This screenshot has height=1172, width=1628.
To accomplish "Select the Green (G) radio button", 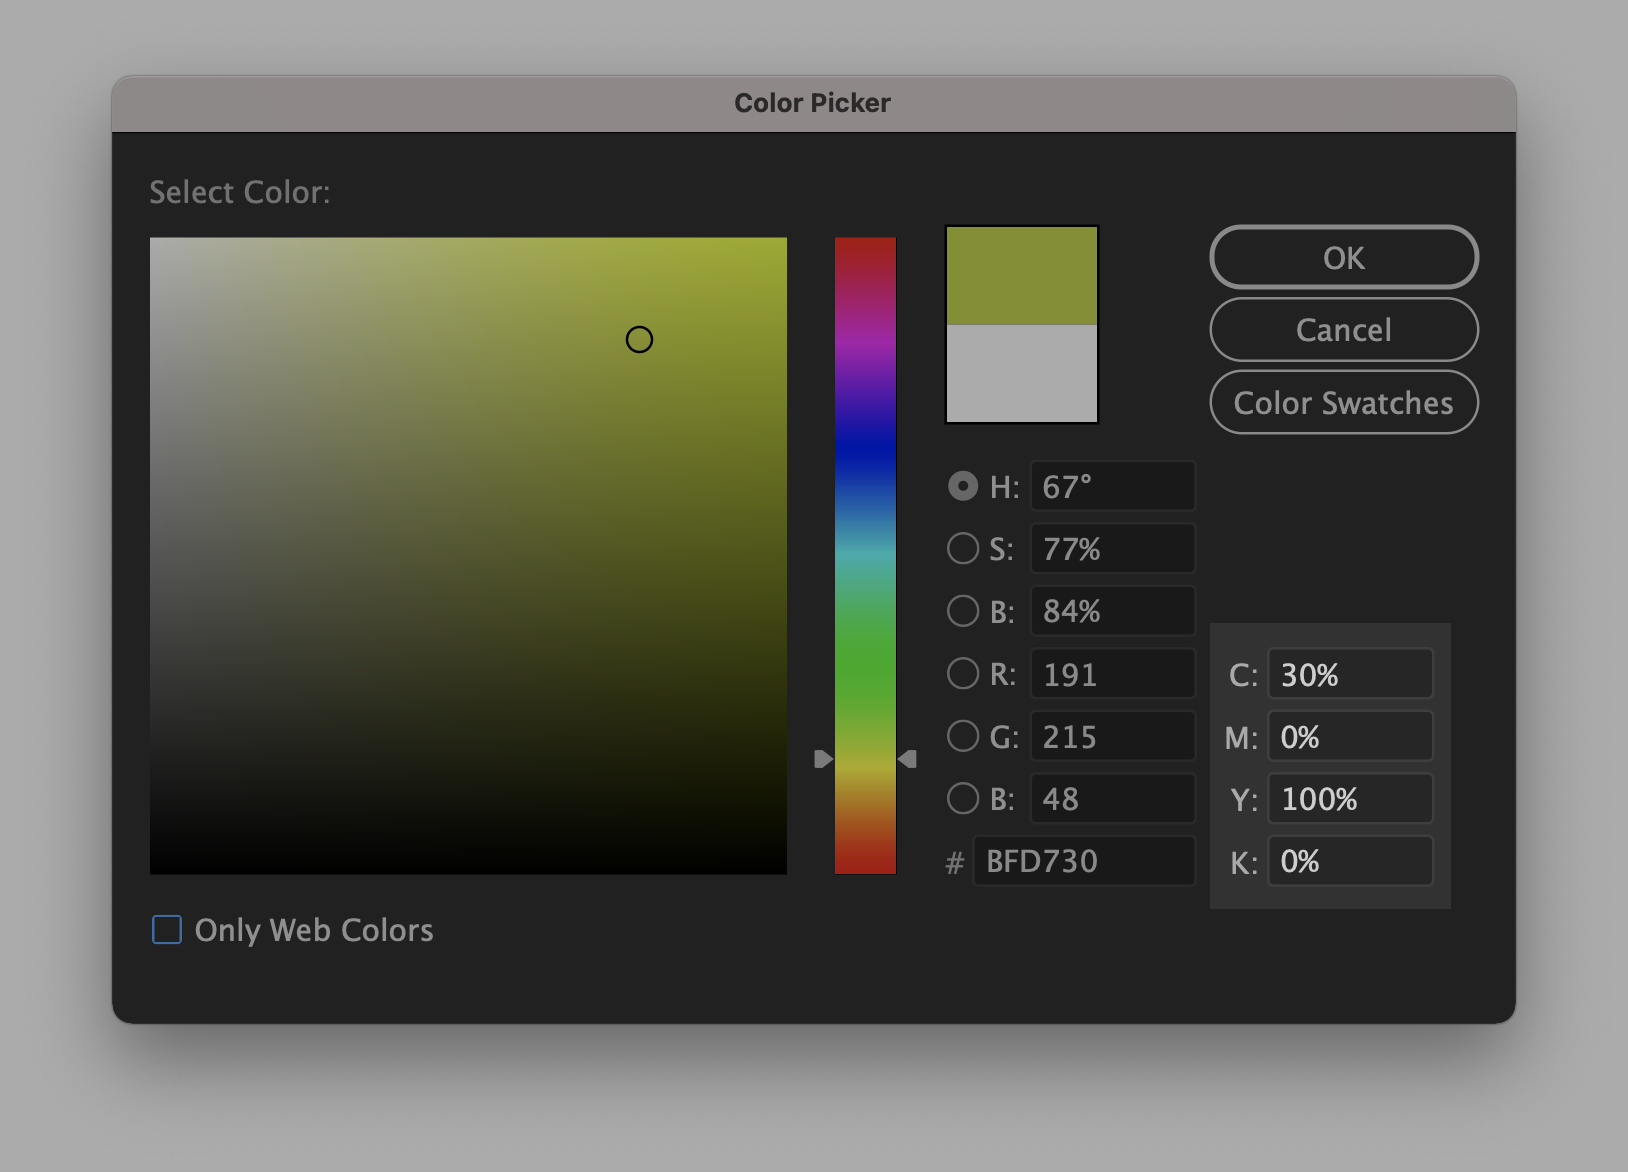I will [963, 737].
